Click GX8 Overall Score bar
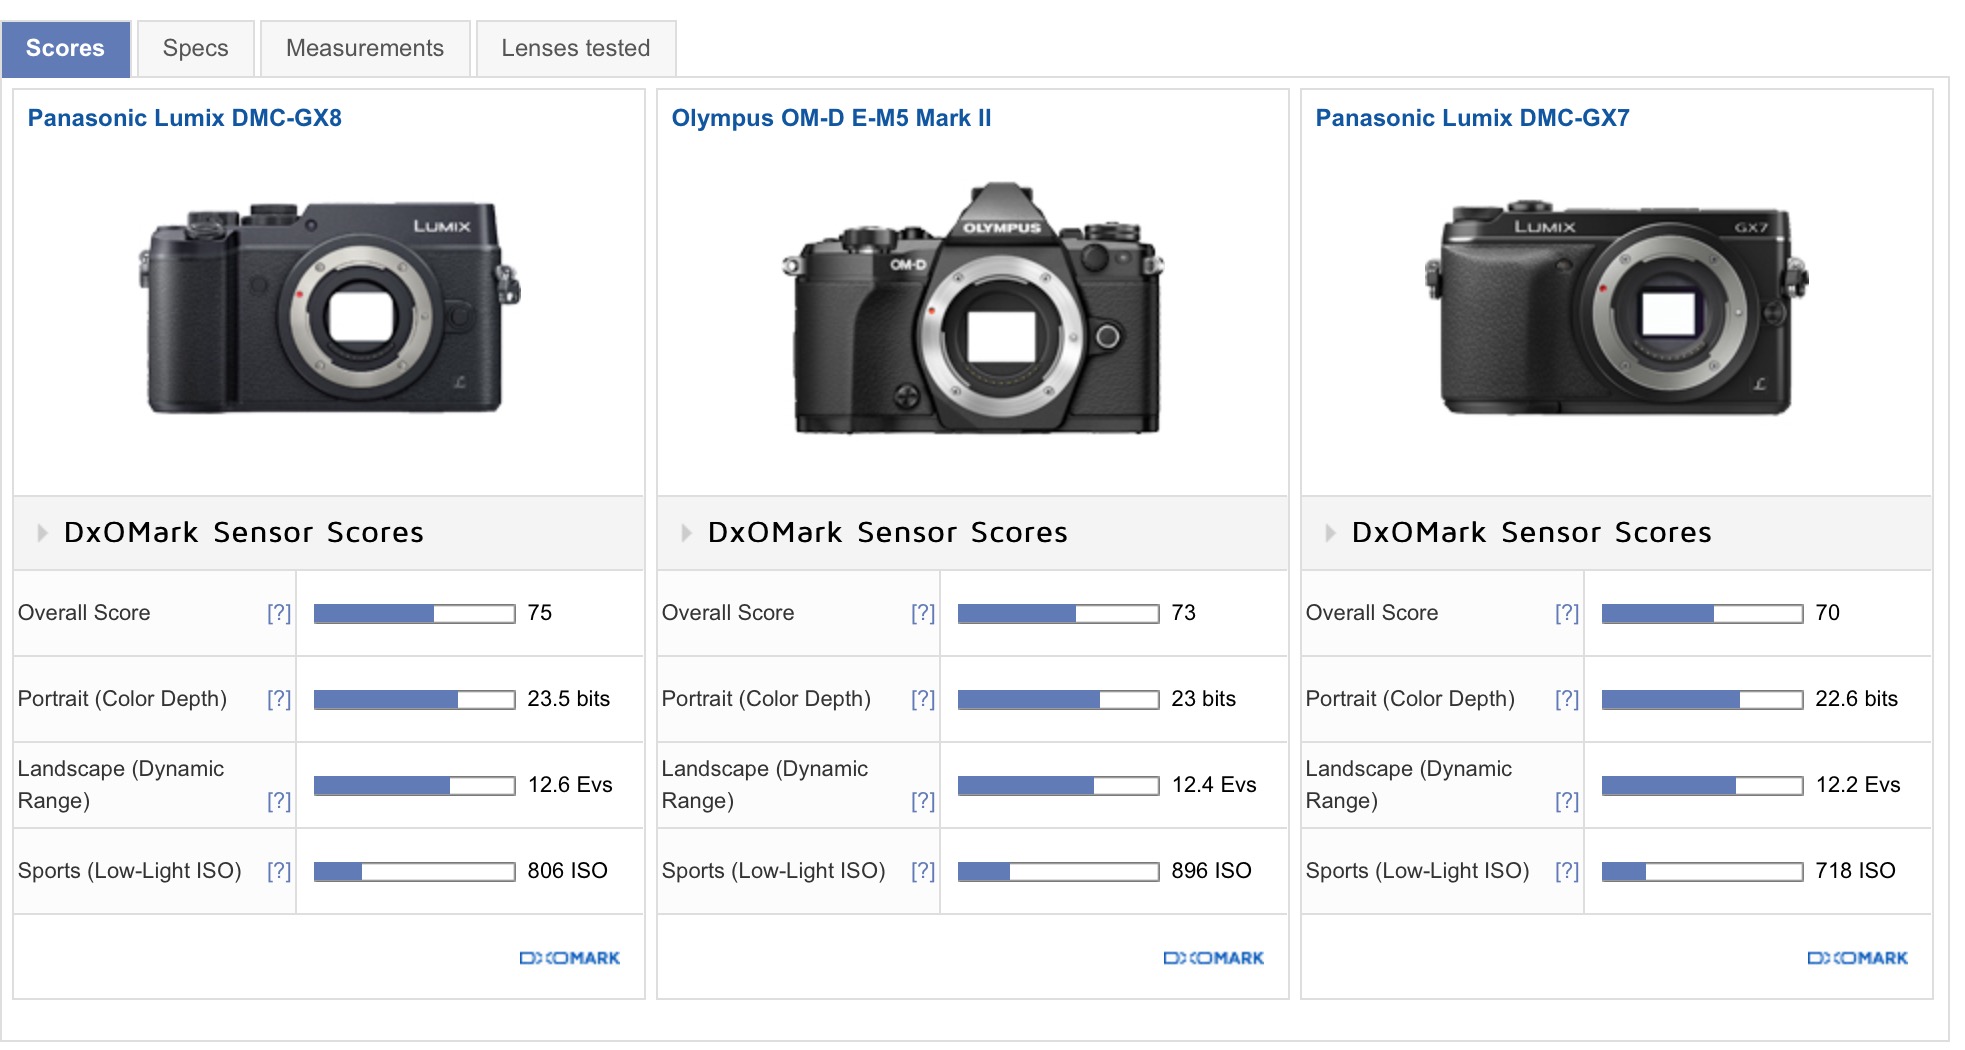This screenshot has height=1050, width=1965. pos(414,613)
